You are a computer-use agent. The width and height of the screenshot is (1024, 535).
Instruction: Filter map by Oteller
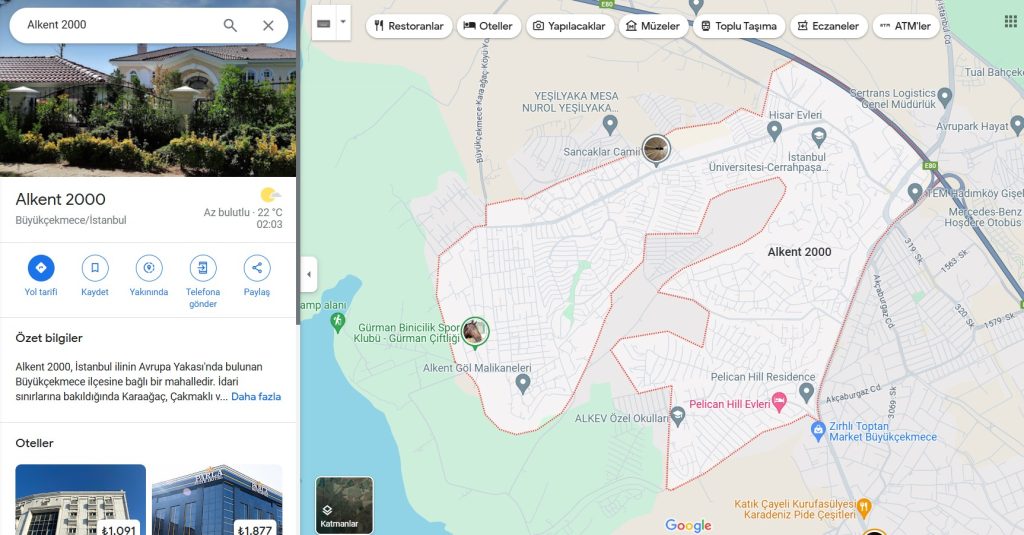(488, 26)
